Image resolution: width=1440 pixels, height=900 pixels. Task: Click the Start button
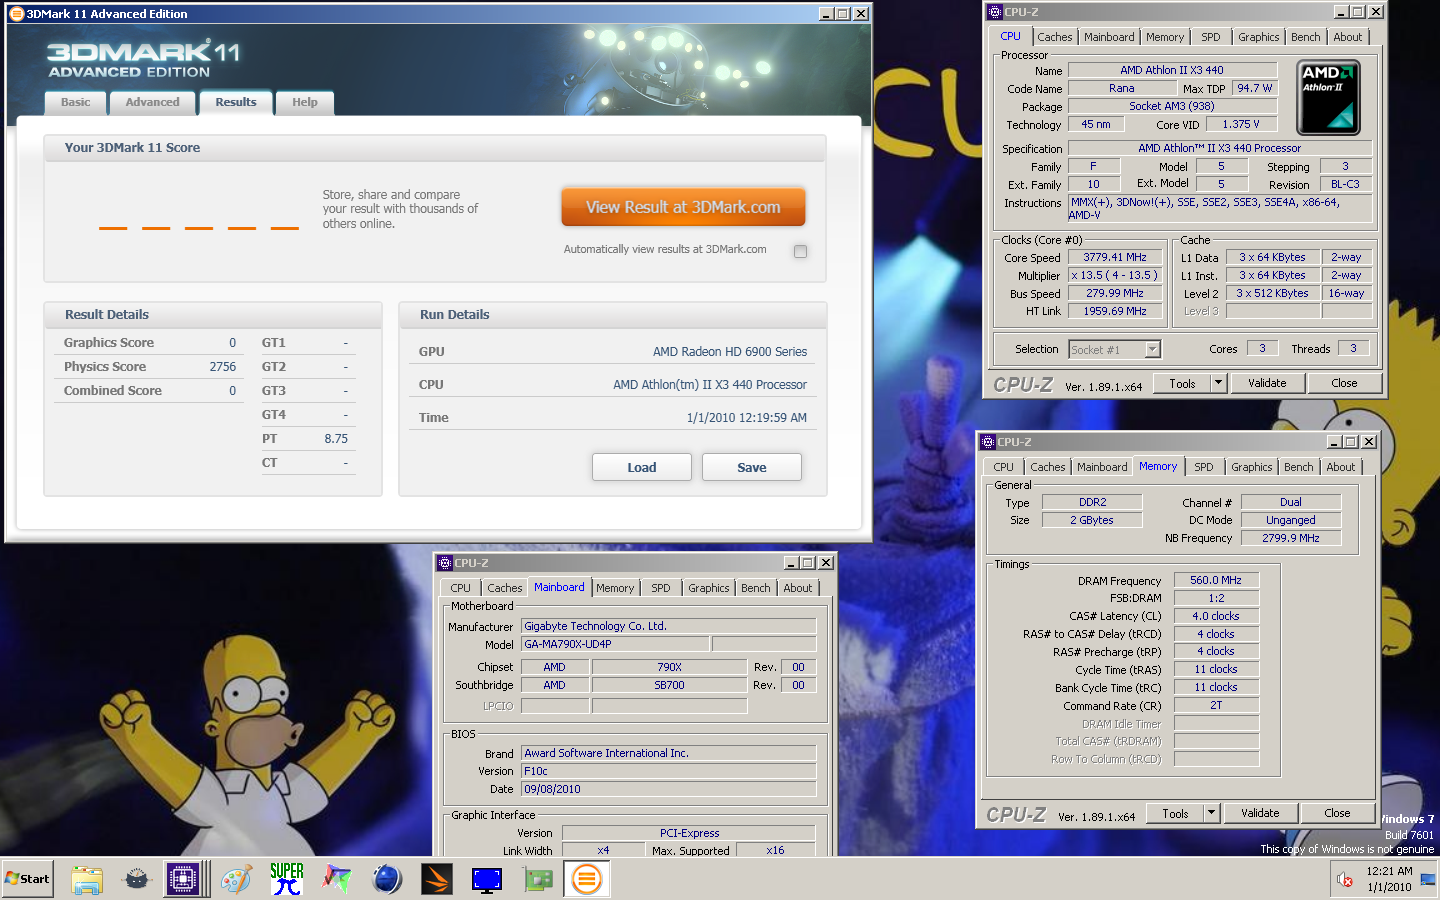point(28,879)
